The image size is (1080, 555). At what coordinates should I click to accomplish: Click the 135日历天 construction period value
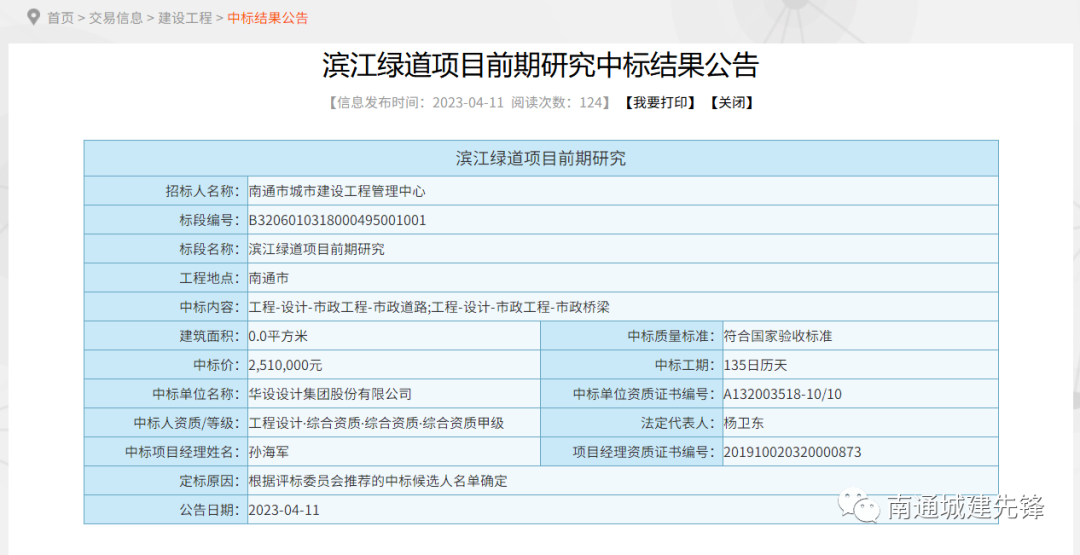[x=755, y=365]
